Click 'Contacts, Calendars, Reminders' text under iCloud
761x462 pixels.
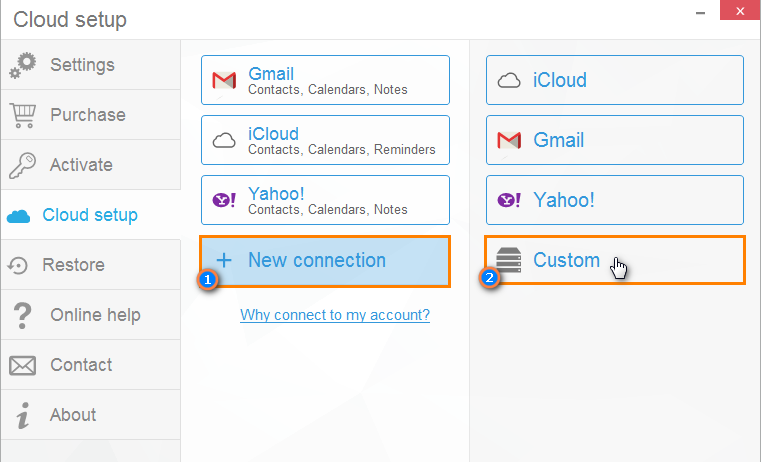[x=342, y=150]
